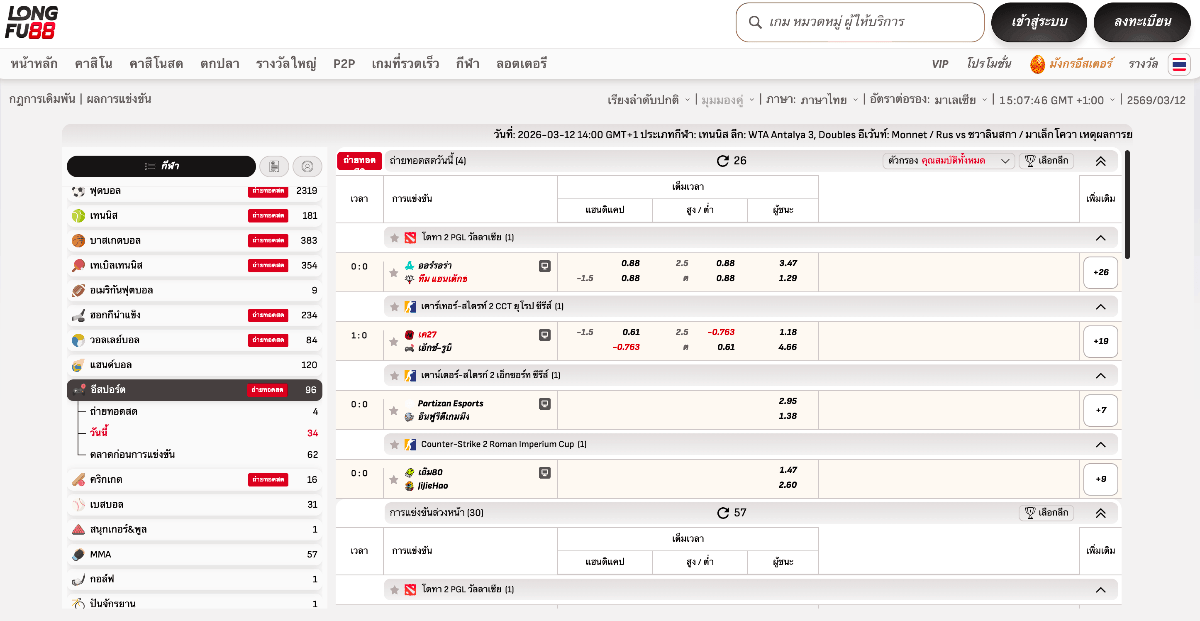Click the tennis ball icon in the sidebar
The height and width of the screenshot is (621, 1200).
coord(79,215)
